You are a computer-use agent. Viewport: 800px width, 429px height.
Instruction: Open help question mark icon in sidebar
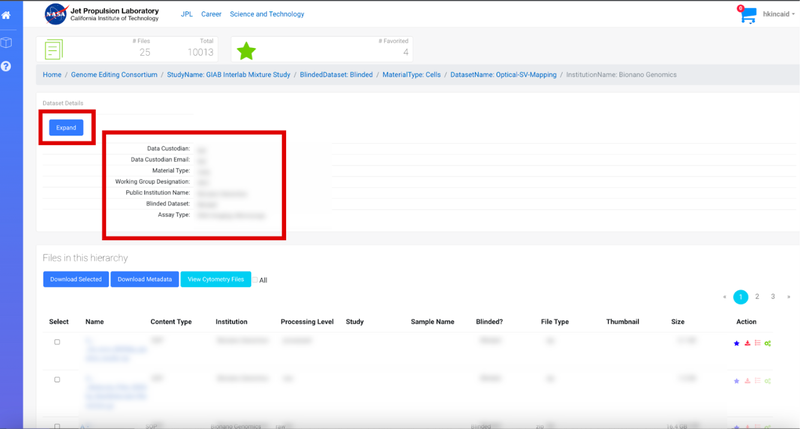[6, 66]
